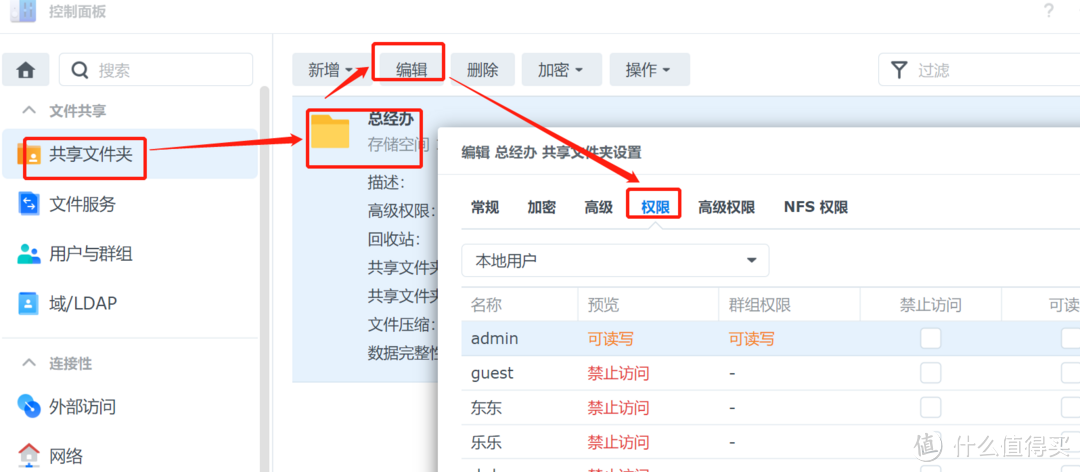Switch to the 权限 tab
1080x472 pixels.
654,207
